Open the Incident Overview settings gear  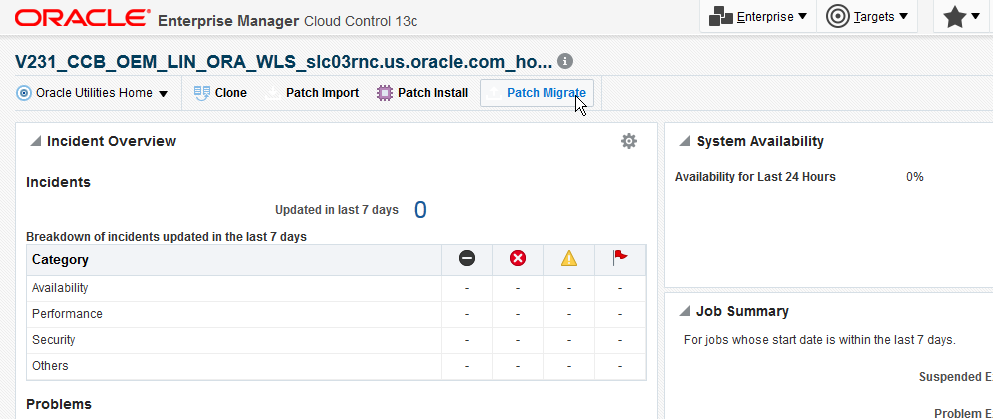coord(628,141)
